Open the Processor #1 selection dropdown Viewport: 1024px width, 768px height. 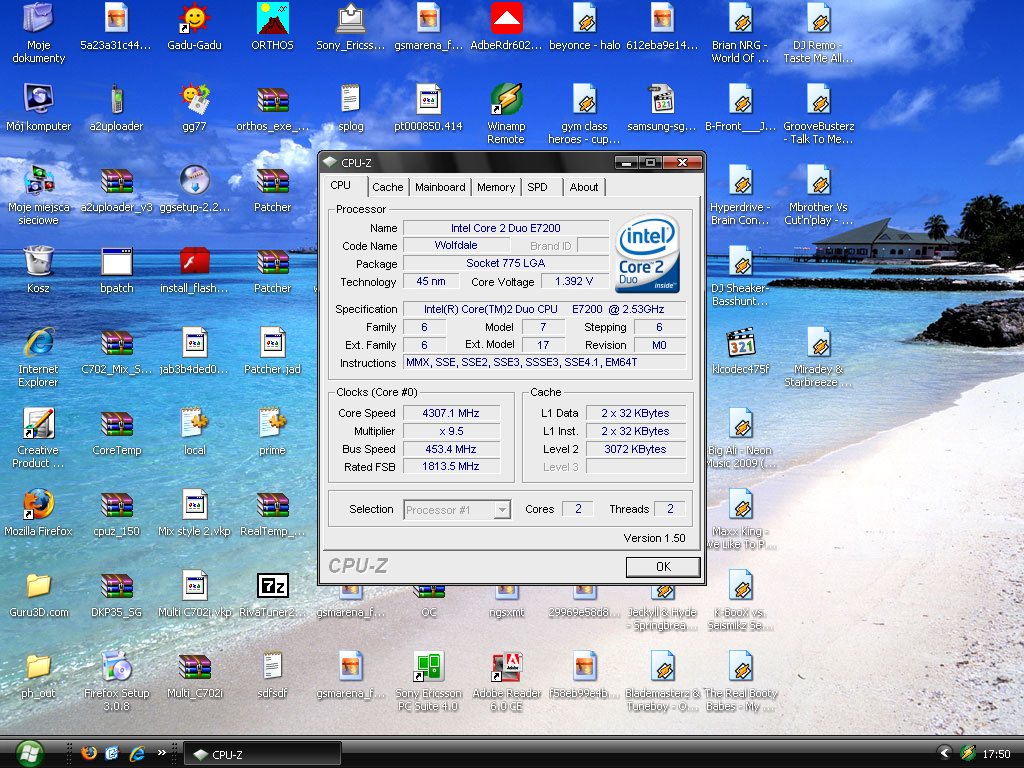tap(502, 509)
